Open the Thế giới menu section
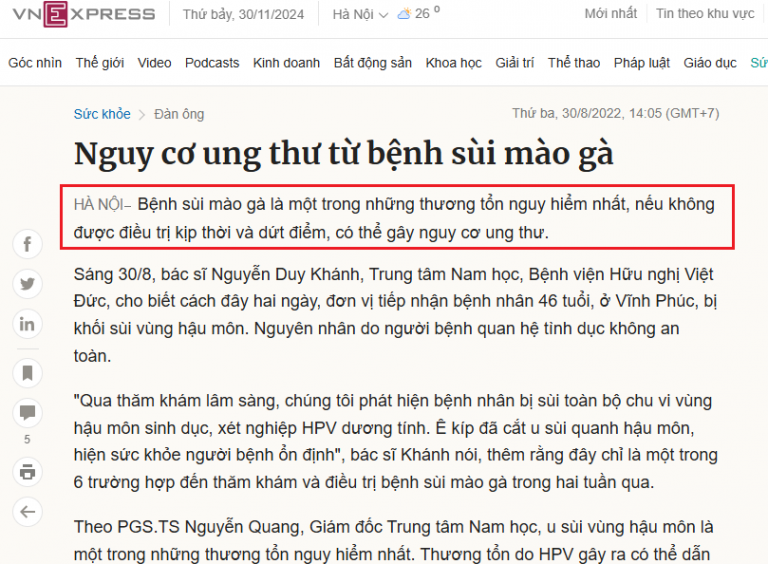 tap(100, 63)
